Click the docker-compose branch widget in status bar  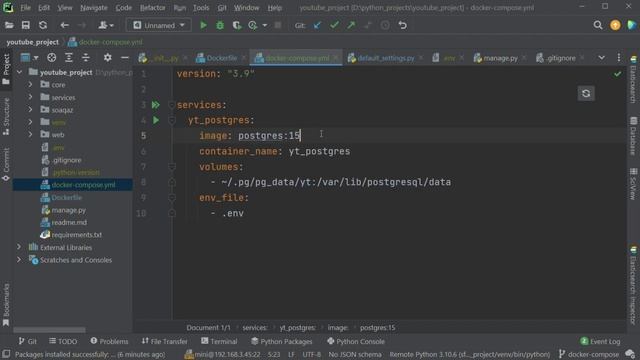[589, 355]
